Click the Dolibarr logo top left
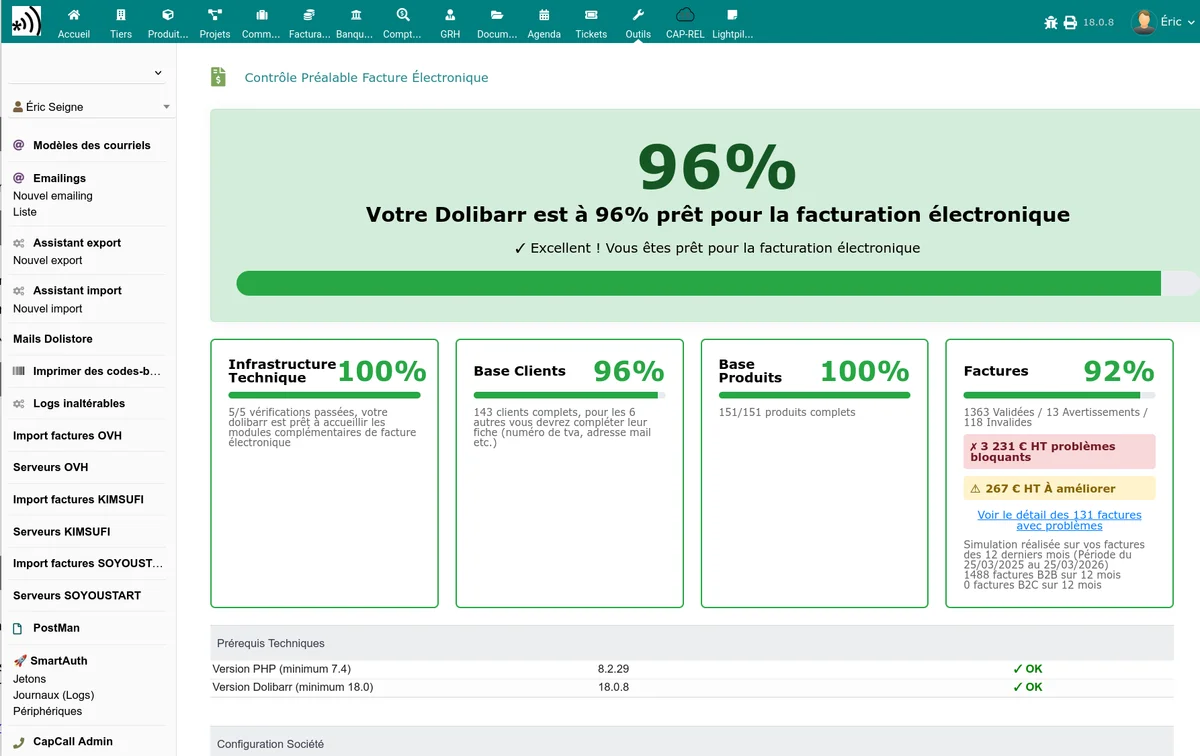This screenshot has width=1200, height=756. pos(26,21)
